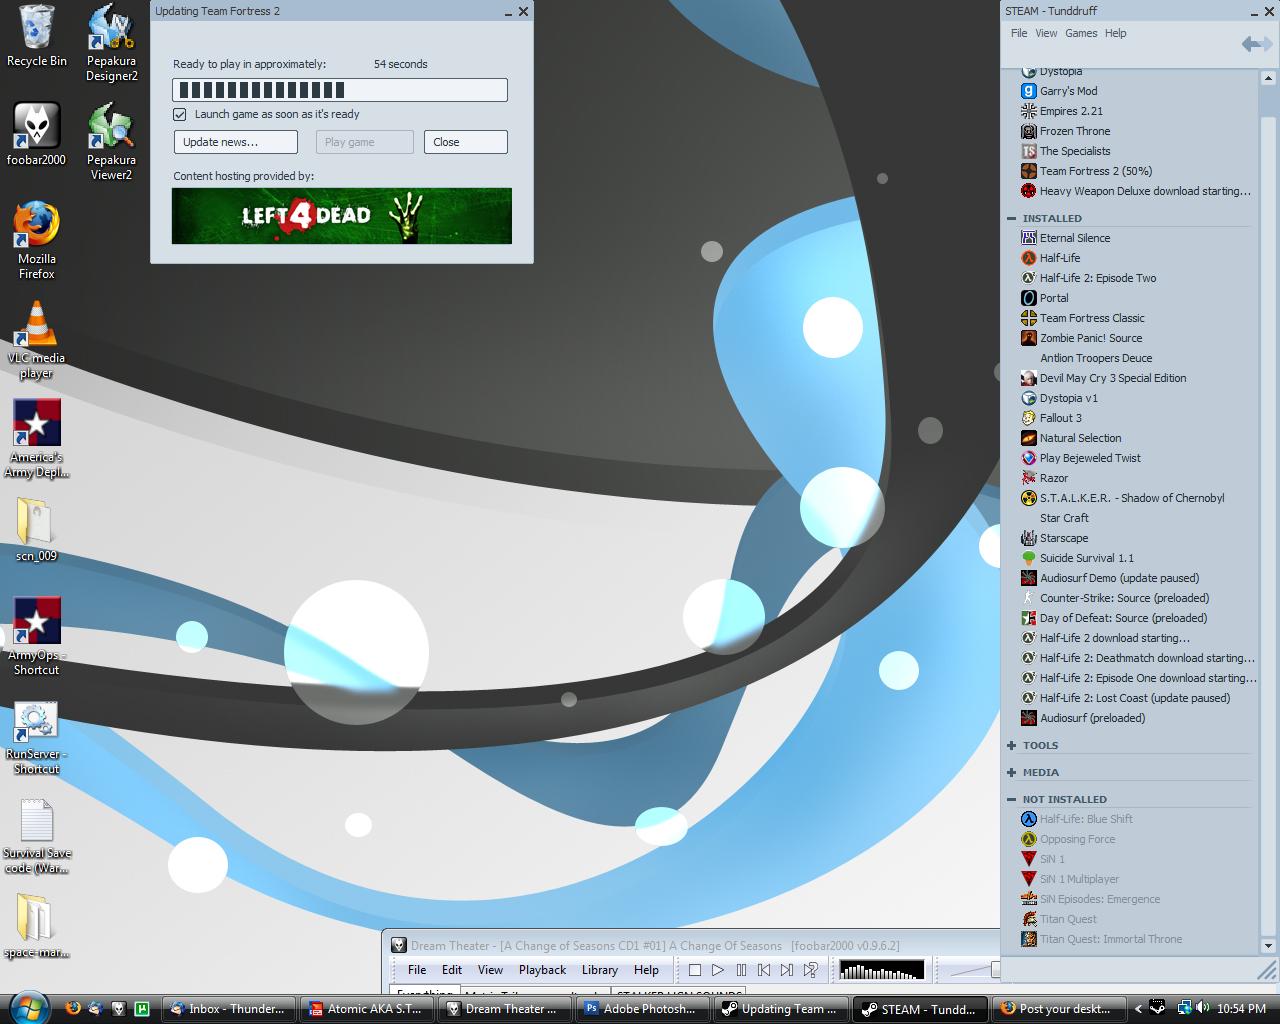1280x1024 pixels.
Task: Open the Steam Games menu
Action: click(1081, 33)
